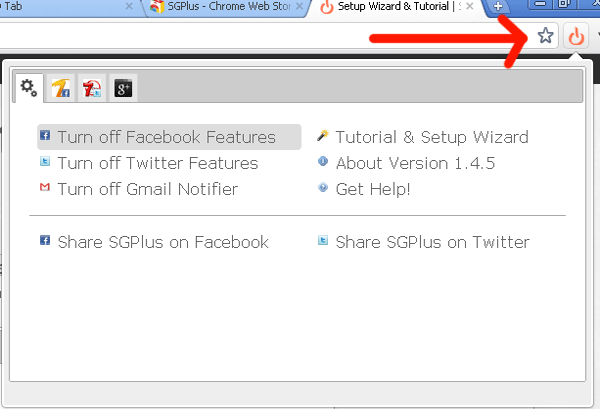The height and width of the screenshot is (409, 600).
Task: Bookmark this page with the star icon
Action: pos(545,37)
